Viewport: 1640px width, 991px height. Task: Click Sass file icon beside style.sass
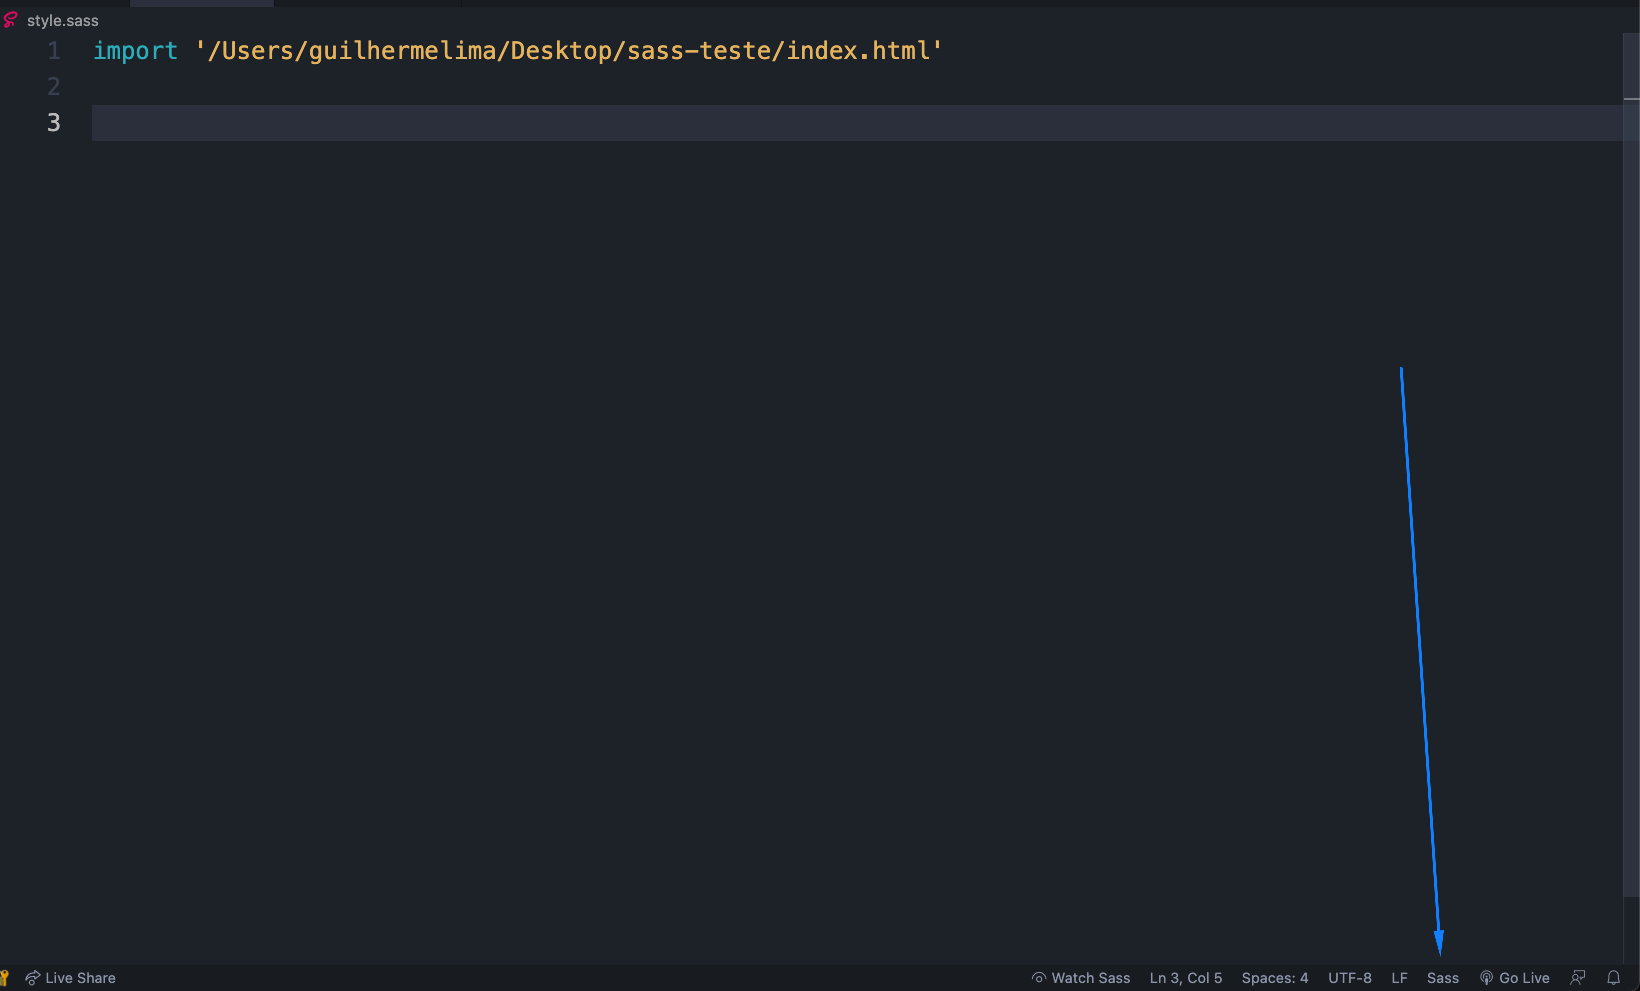click(x=11, y=20)
